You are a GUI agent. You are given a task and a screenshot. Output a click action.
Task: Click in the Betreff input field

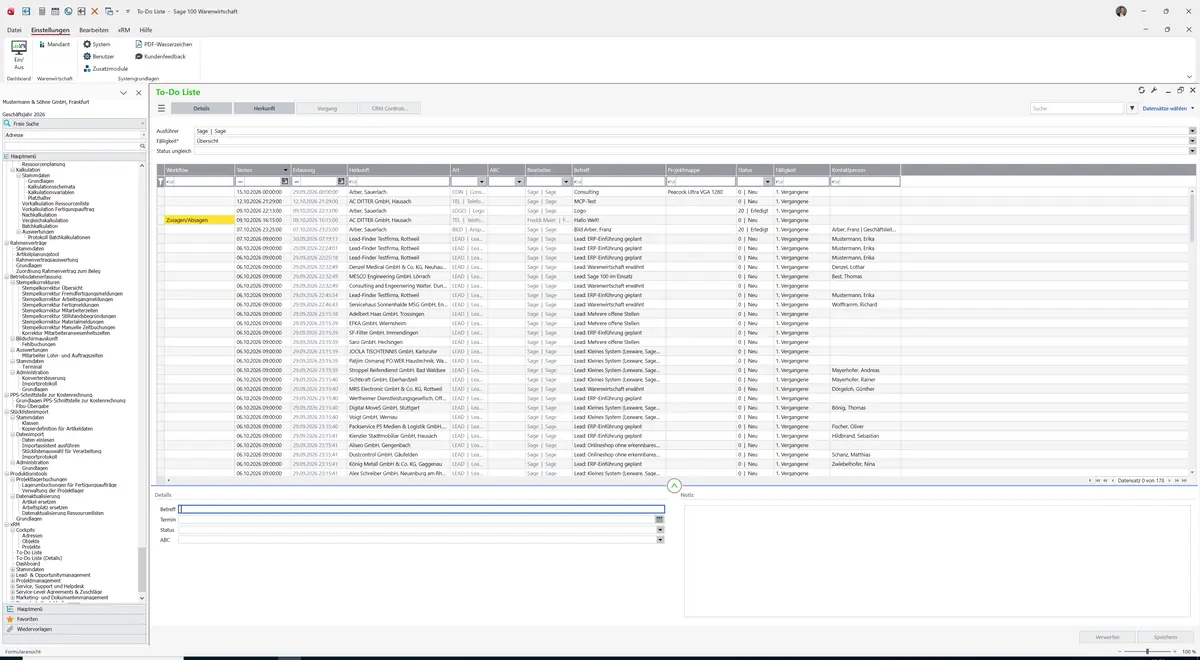pos(421,509)
